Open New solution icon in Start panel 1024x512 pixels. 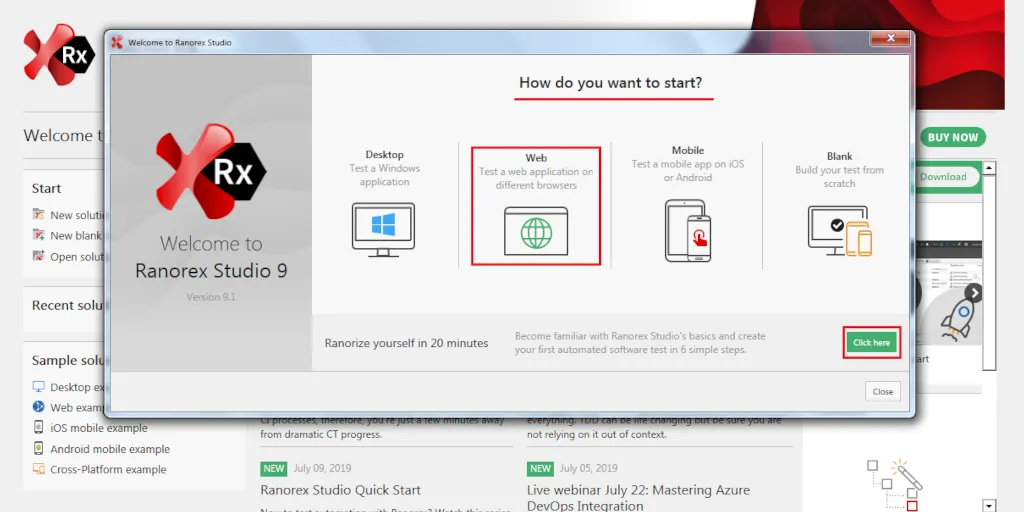click(x=39, y=215)
